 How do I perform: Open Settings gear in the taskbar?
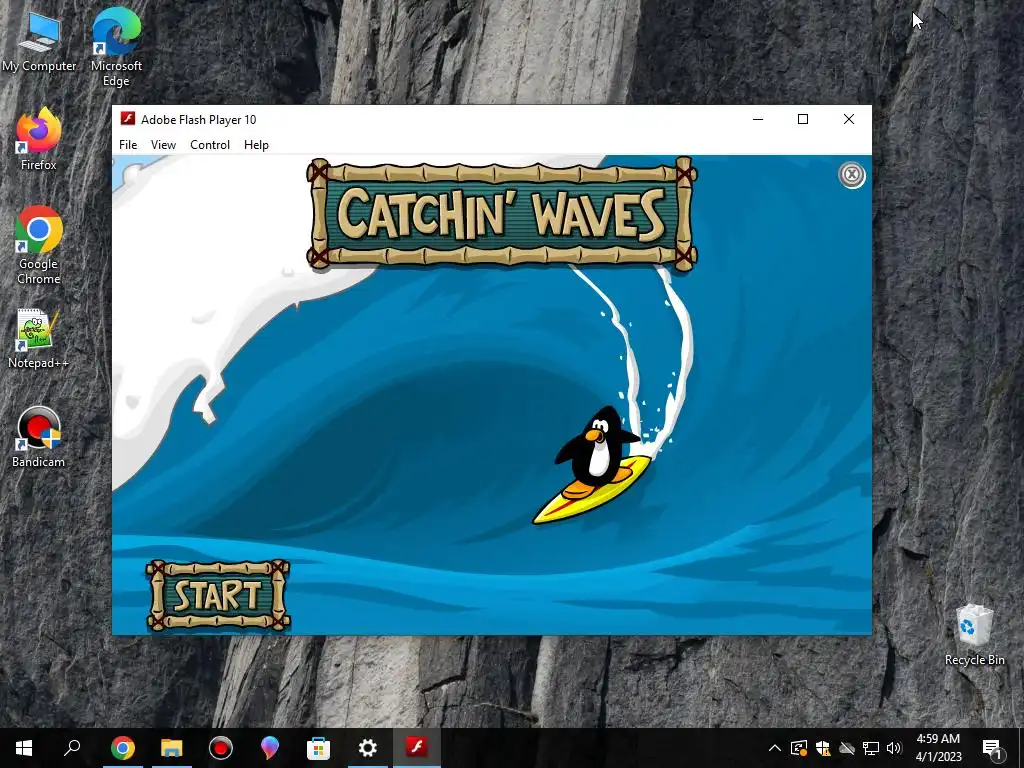click(x=368, y=748)
